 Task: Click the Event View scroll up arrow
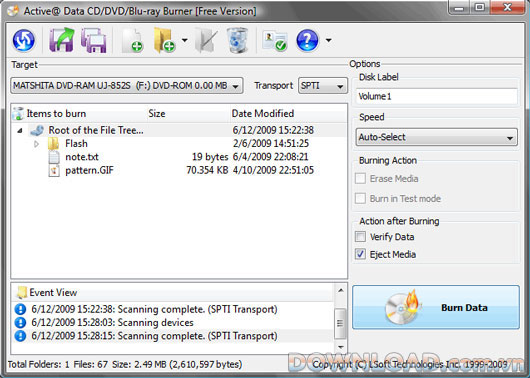[340, 290]
